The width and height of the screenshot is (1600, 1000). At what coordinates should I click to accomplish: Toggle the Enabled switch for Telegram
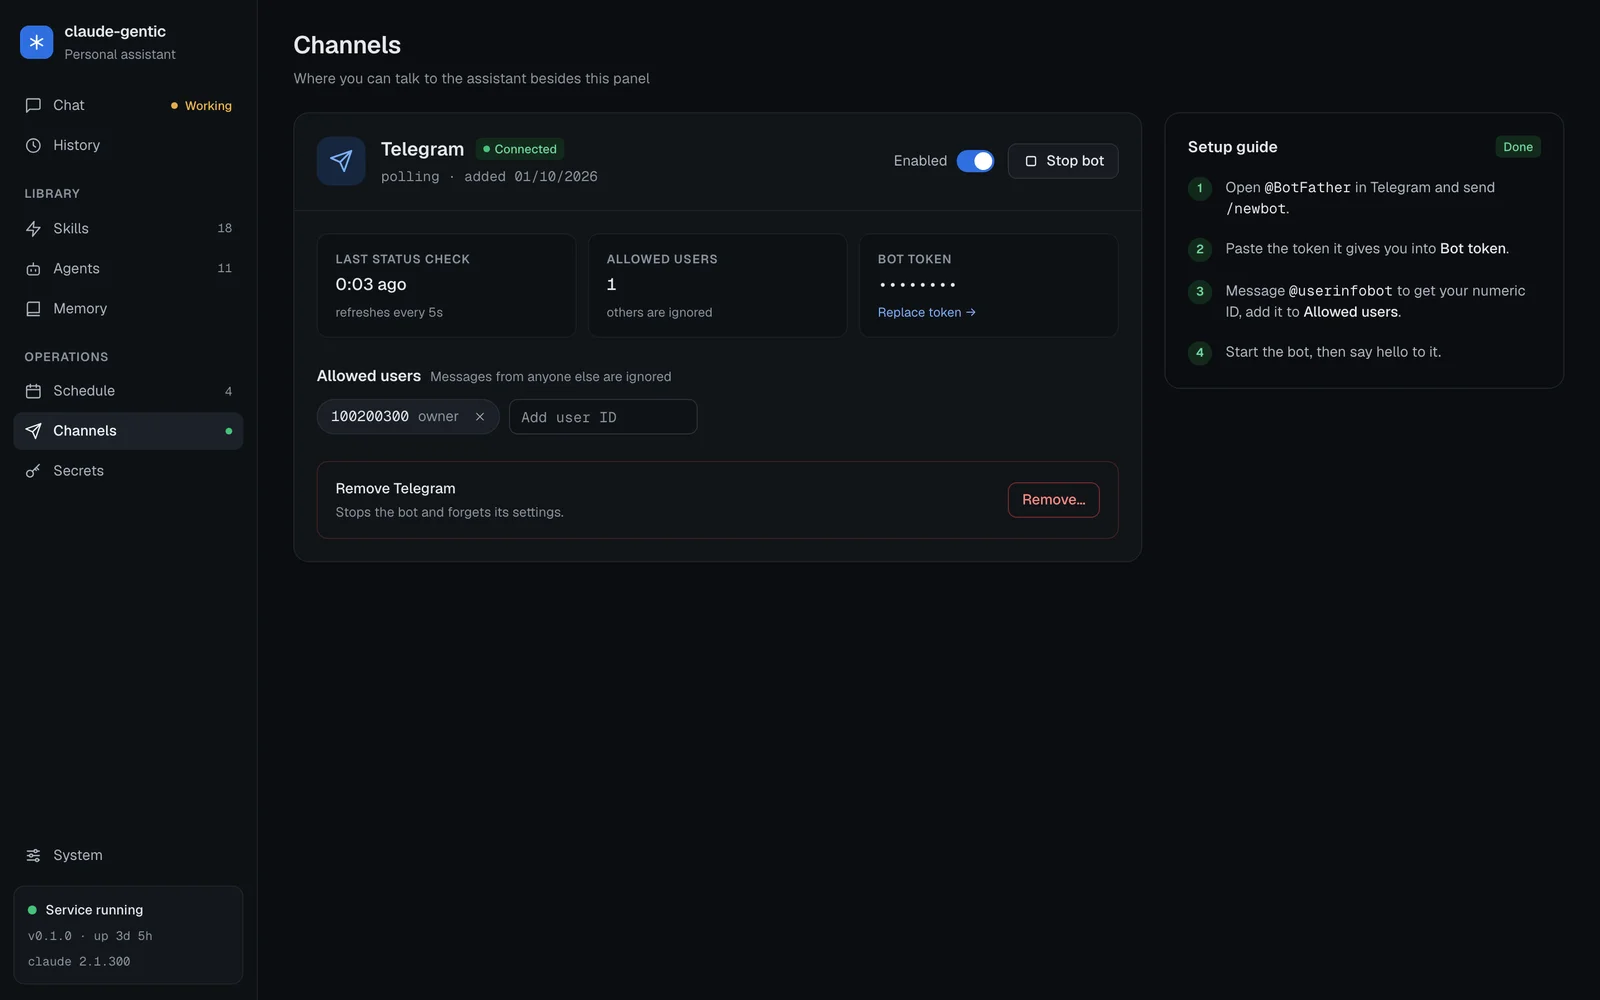click(x=975, y=161)
